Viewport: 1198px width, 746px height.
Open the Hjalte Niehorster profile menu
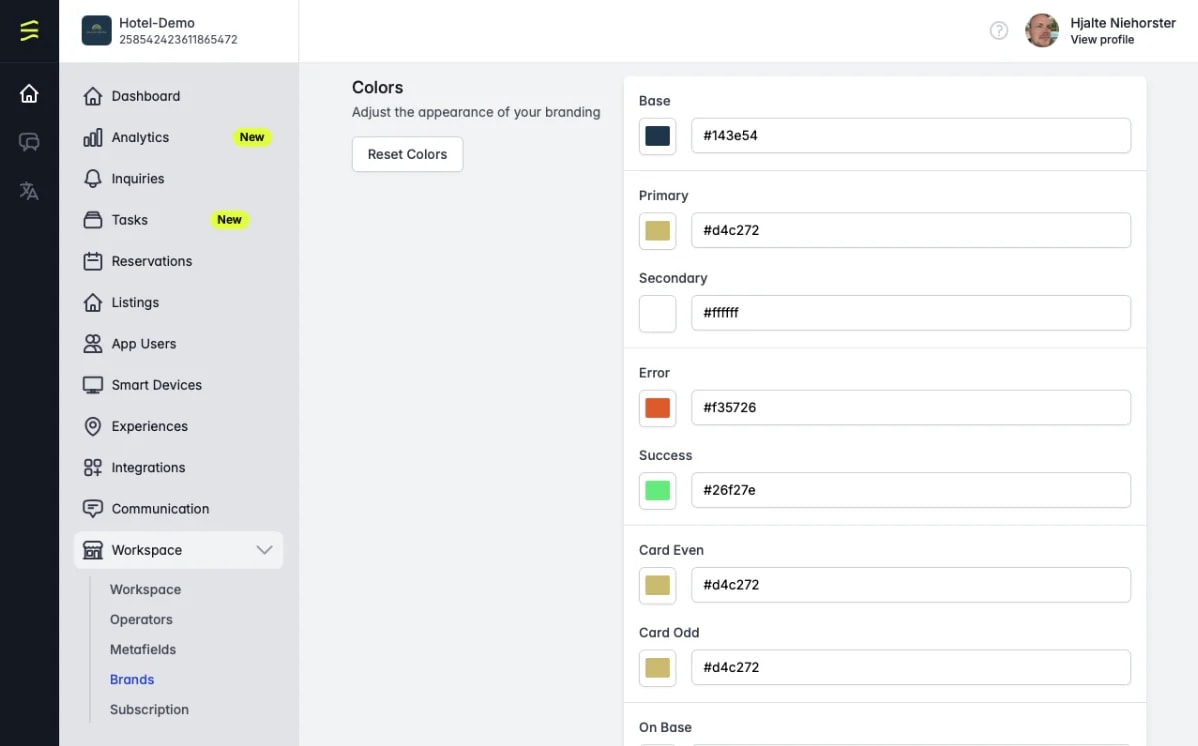(x=1100, y=31)
